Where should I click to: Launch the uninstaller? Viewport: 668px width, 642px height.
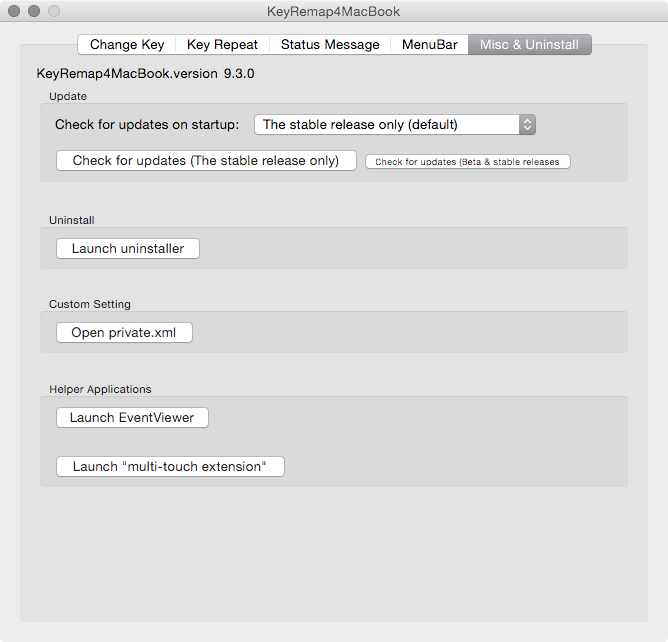[x=128, y=249]
